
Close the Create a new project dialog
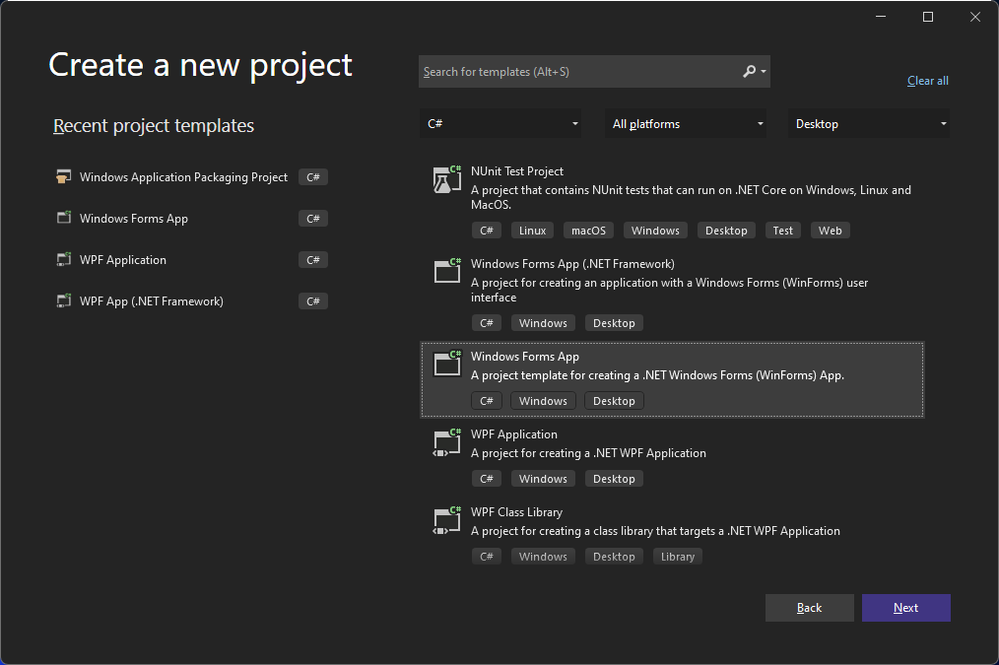pos(975,17)
